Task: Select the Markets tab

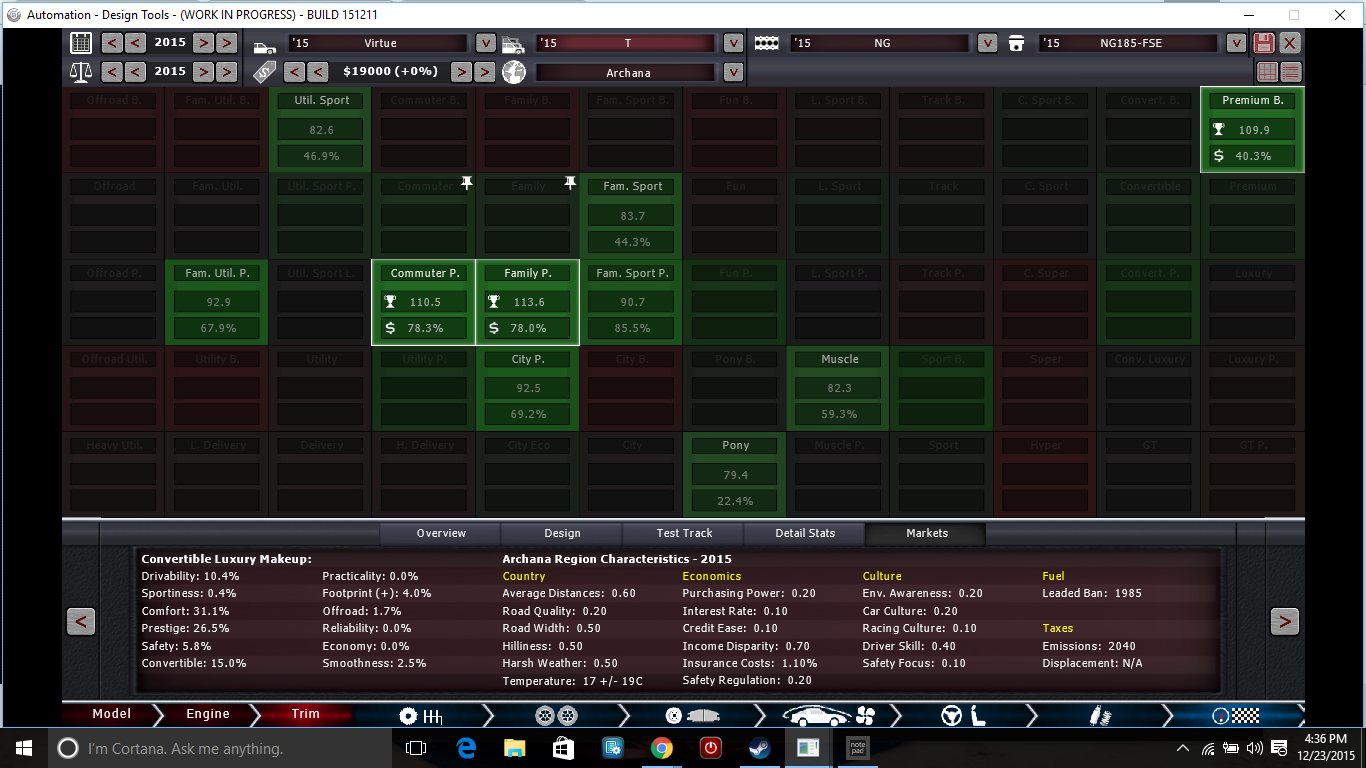Action: pyautogui.click(x=927, y=534)
